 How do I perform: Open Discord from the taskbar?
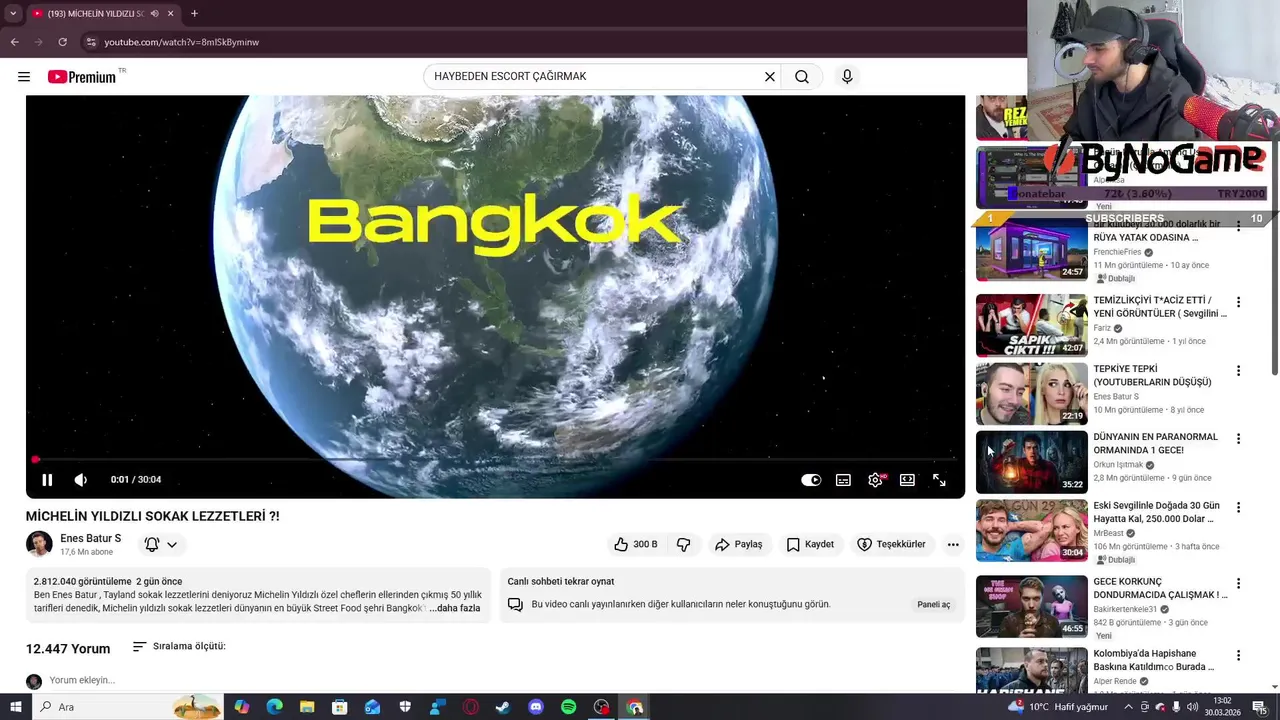pos(536,707)
